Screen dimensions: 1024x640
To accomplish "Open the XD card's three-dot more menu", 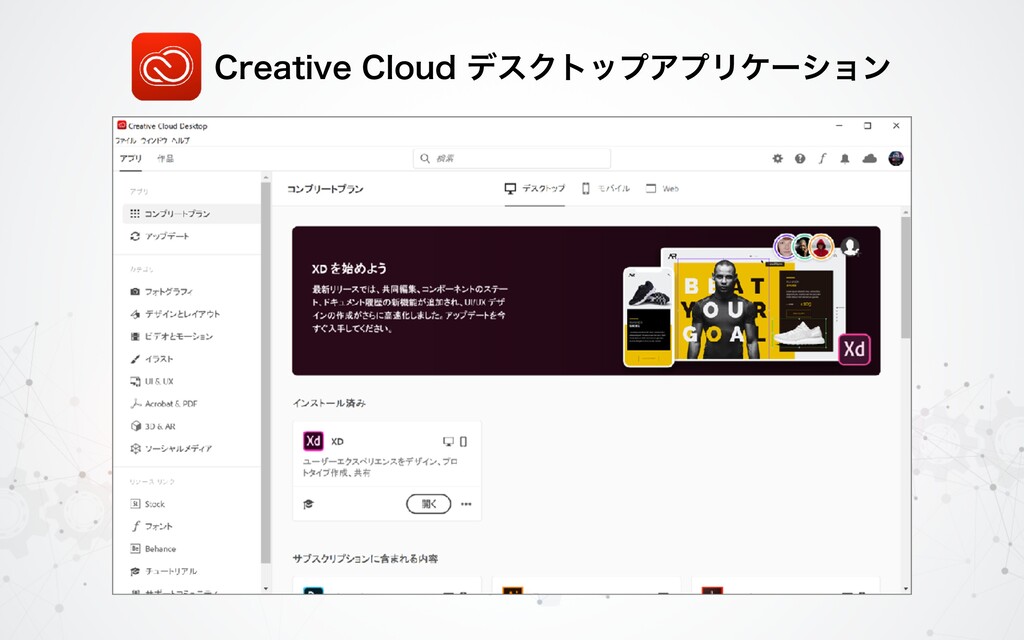I will pyautogui.click(x=466, y=504).
